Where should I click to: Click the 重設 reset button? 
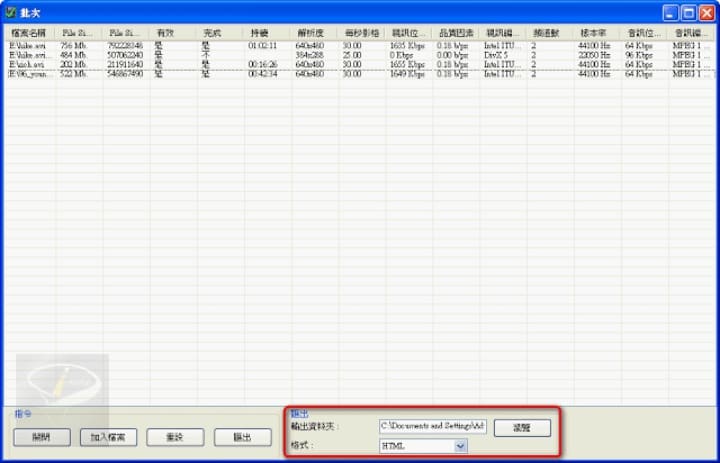174,437
